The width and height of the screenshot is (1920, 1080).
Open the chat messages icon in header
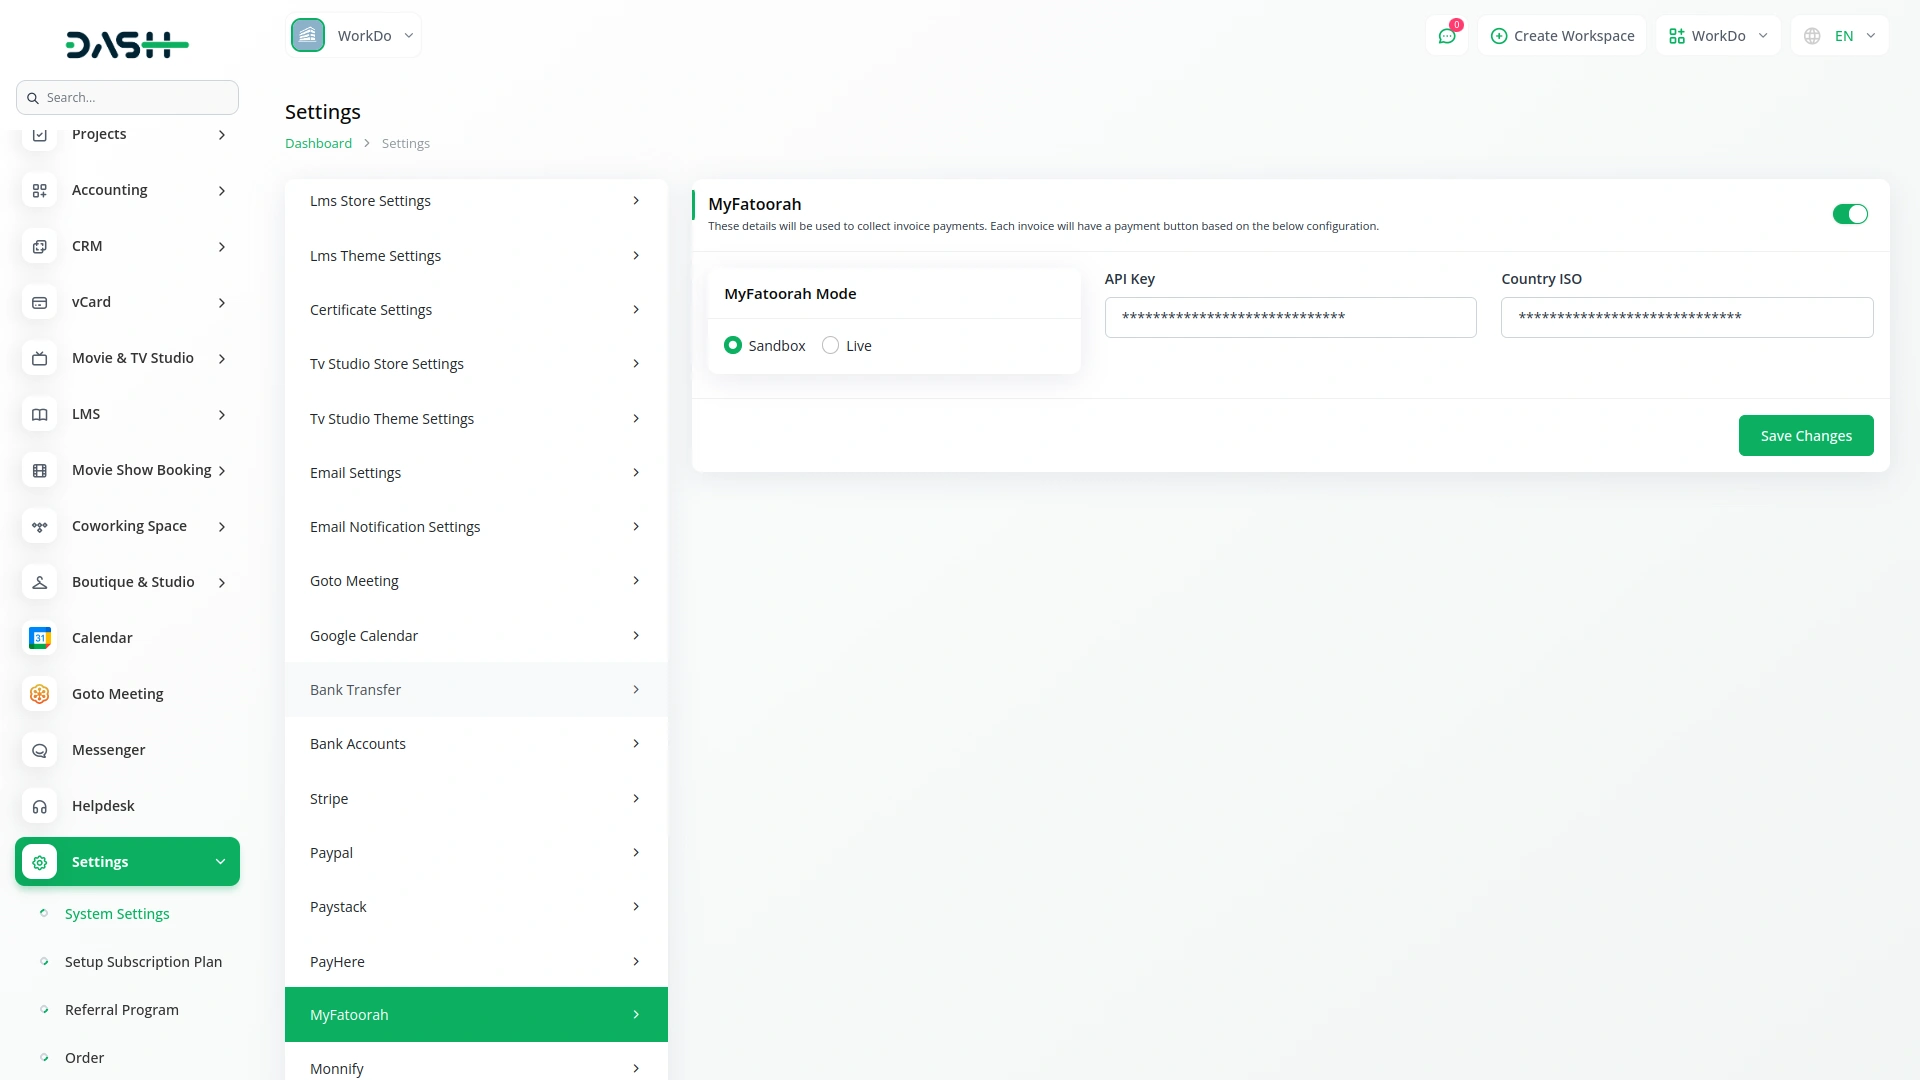pos(1446,36)
